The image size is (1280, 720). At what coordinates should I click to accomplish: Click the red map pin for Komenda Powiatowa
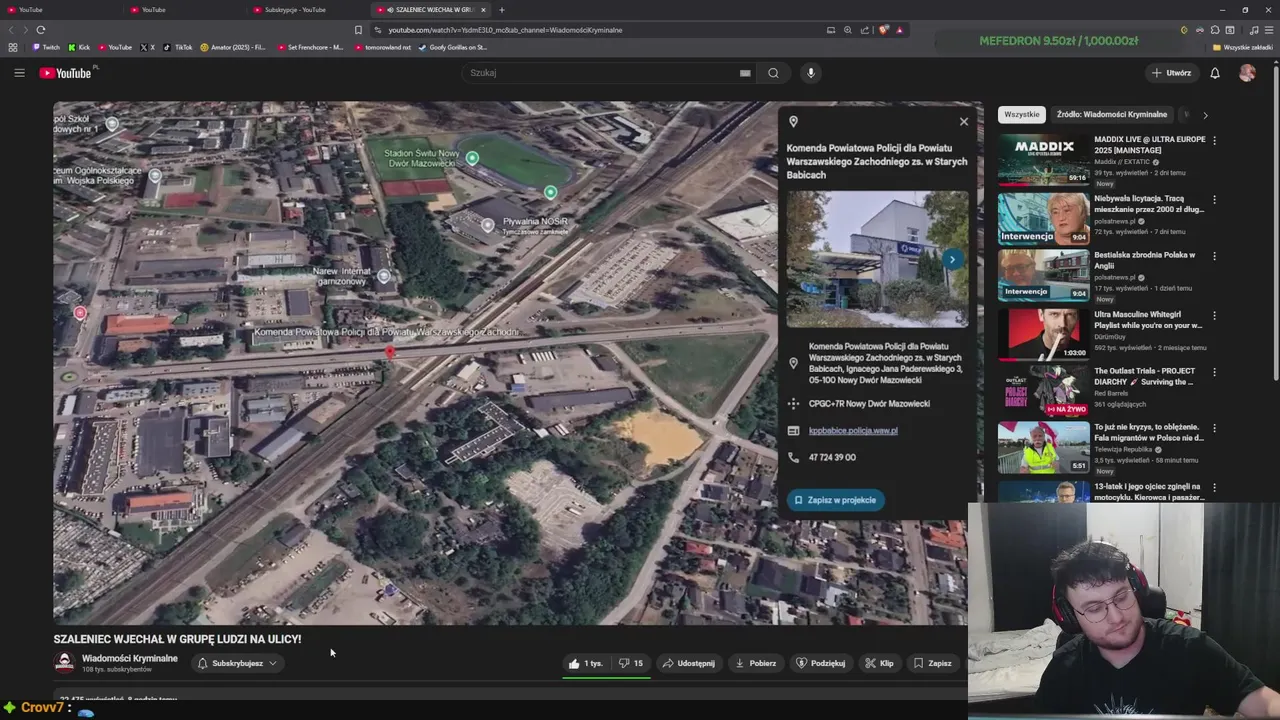point(390,352)
